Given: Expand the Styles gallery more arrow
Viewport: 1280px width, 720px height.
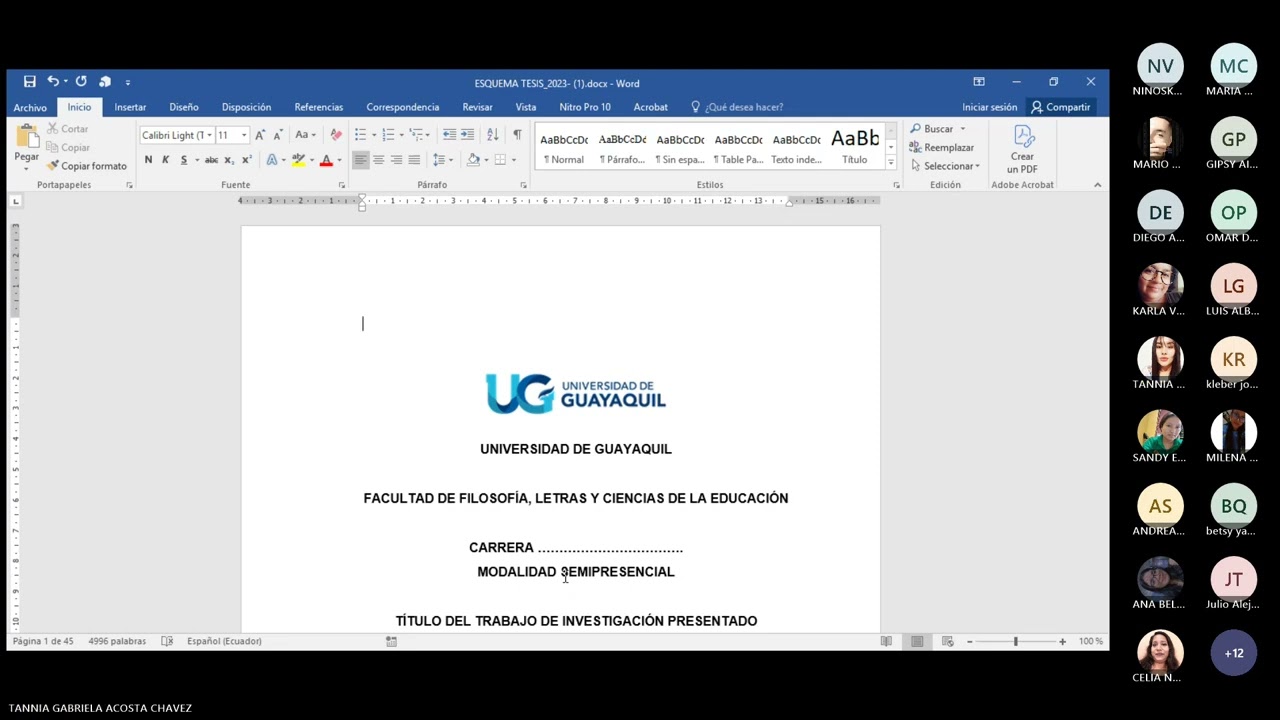Looking at the screenshot, I should click(890, 160).
